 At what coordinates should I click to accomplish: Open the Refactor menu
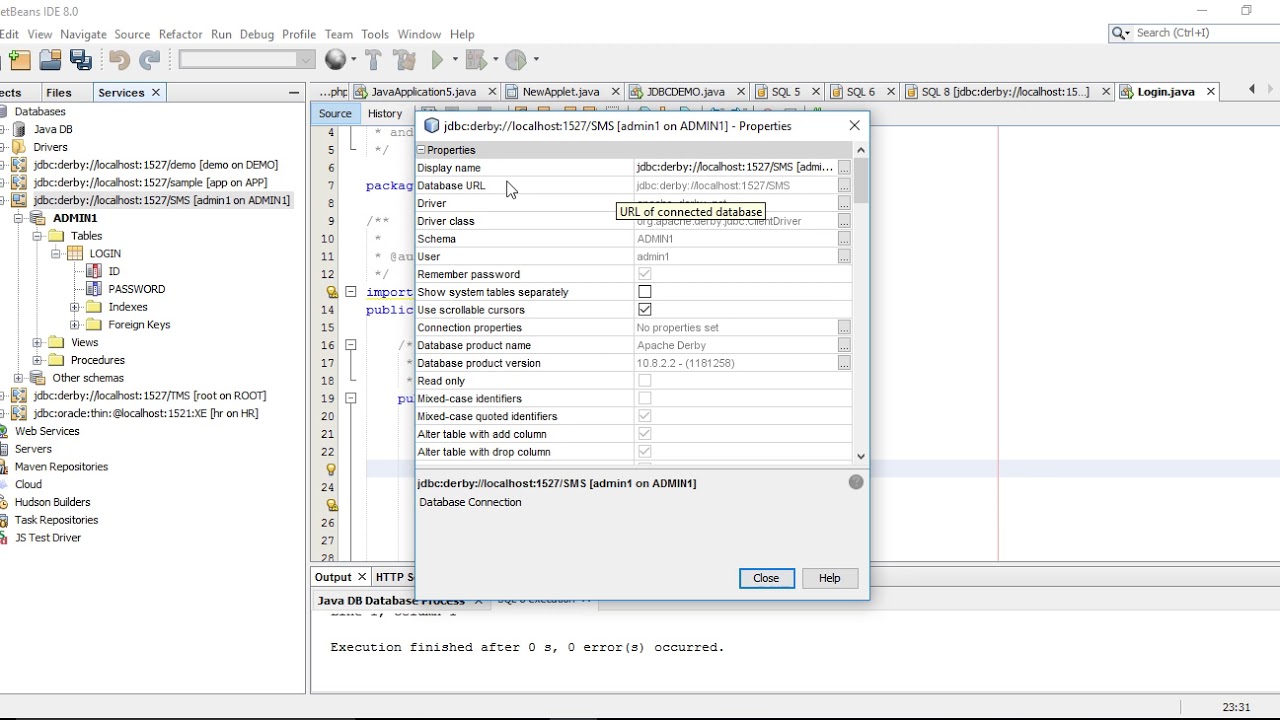click(x=180, y=34)
